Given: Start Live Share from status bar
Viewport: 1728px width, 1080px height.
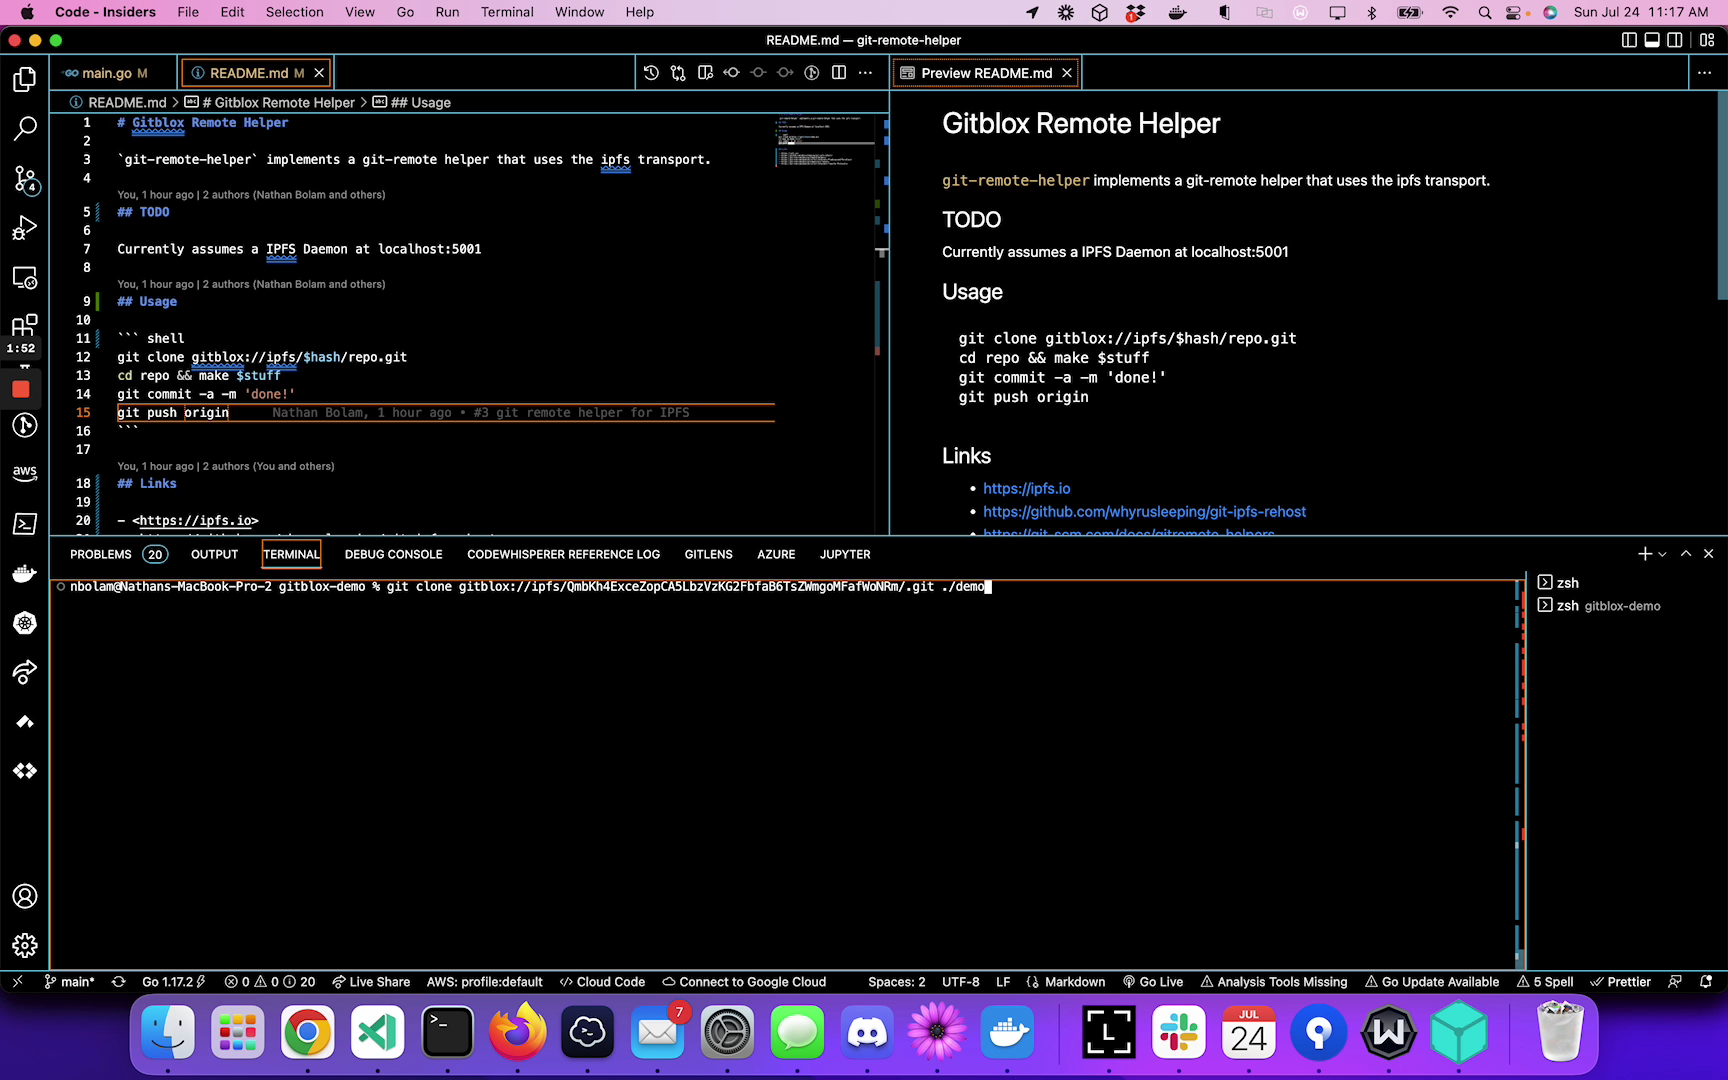Looking at the screenshot, I should pos(371,982).
